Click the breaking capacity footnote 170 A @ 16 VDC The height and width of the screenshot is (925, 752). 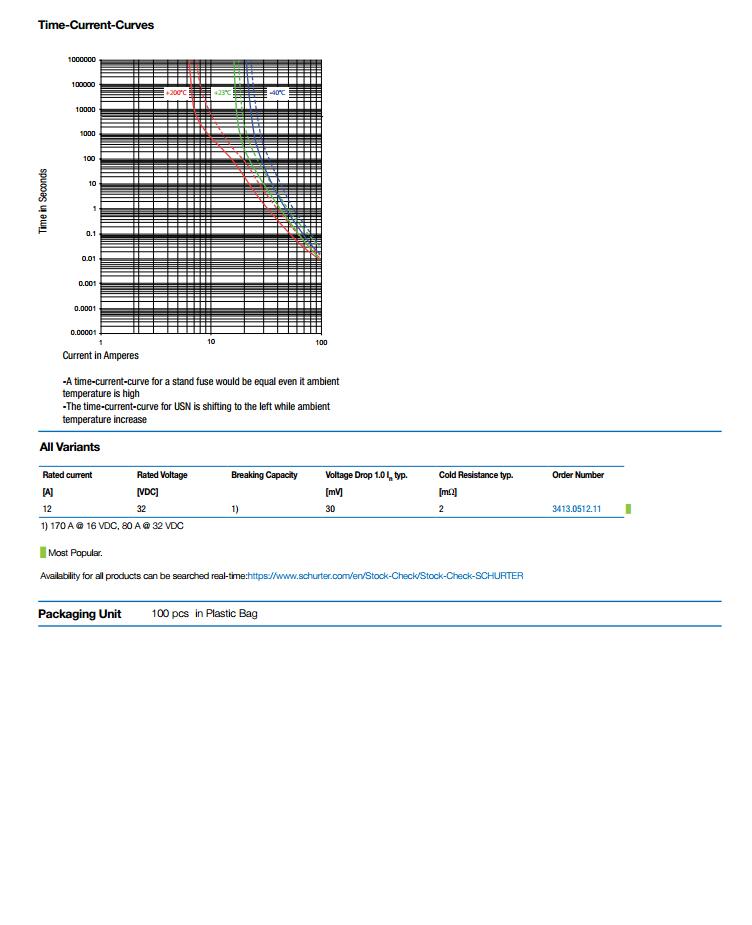tap(112, 526)
